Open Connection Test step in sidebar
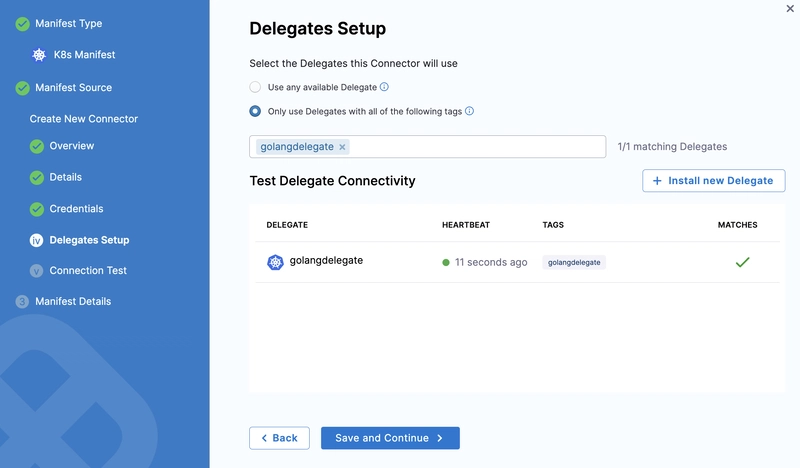Image resolution: width=800 pixels, height=468 pixels. pyautogui.click(x=88, y=270)
